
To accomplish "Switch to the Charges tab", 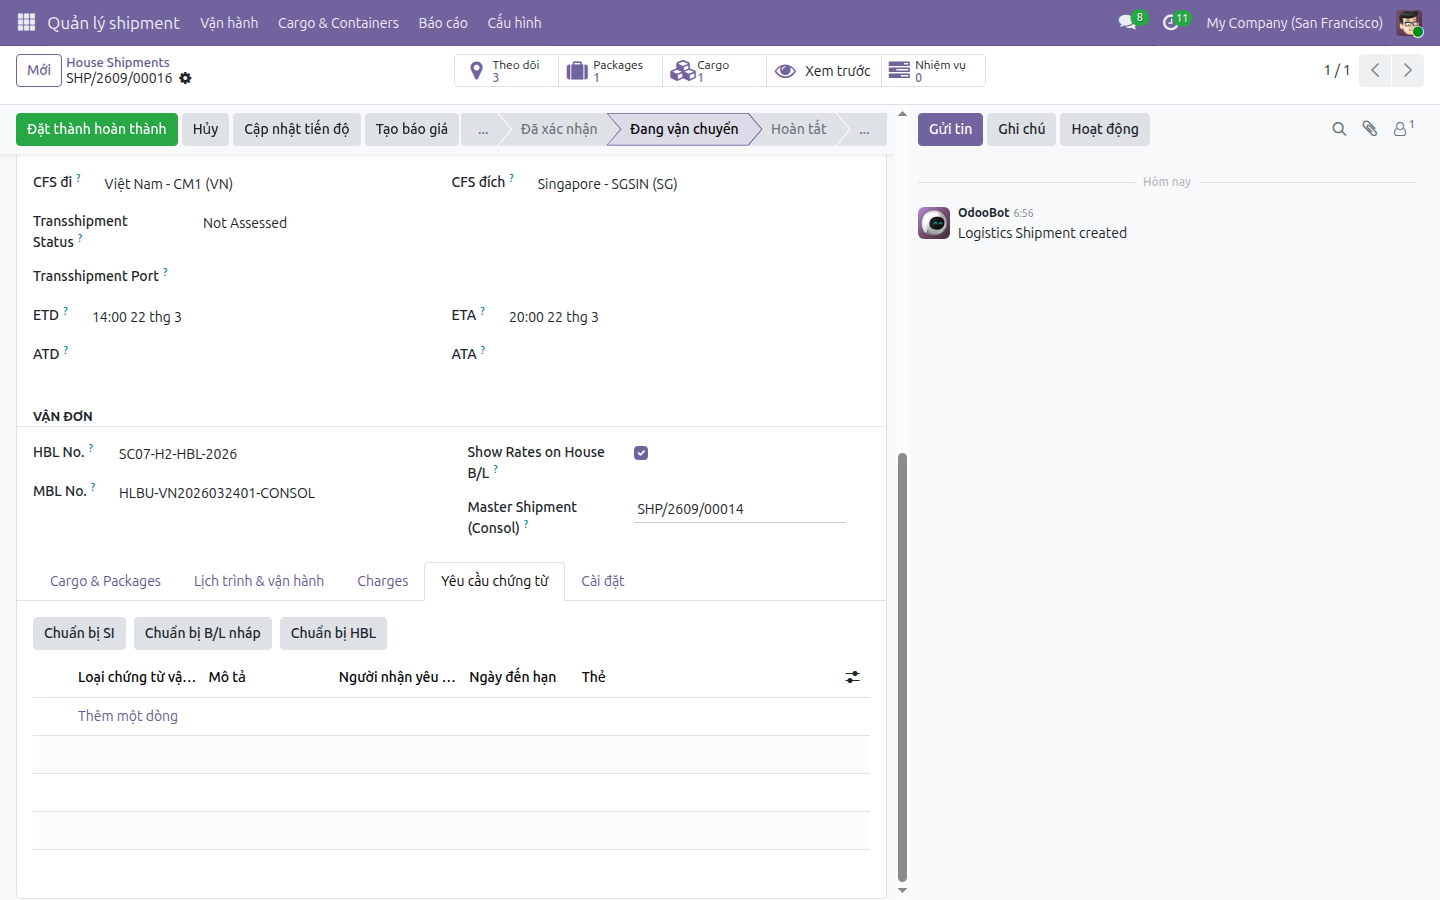I will [x=383, y=581].
